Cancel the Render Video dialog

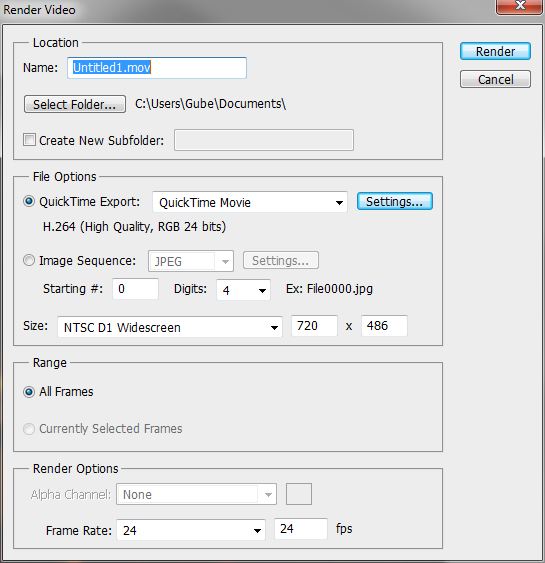(495, 79)
